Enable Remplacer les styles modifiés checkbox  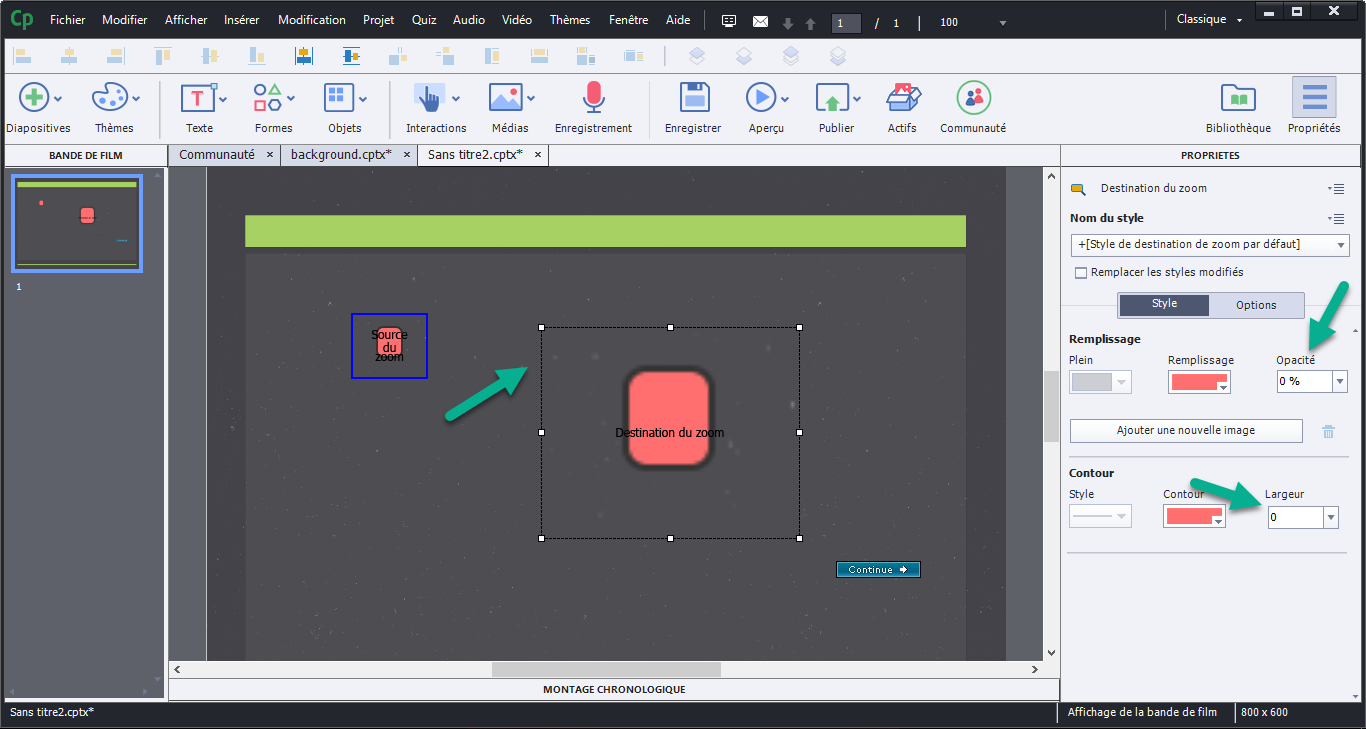click(1081, 272)
